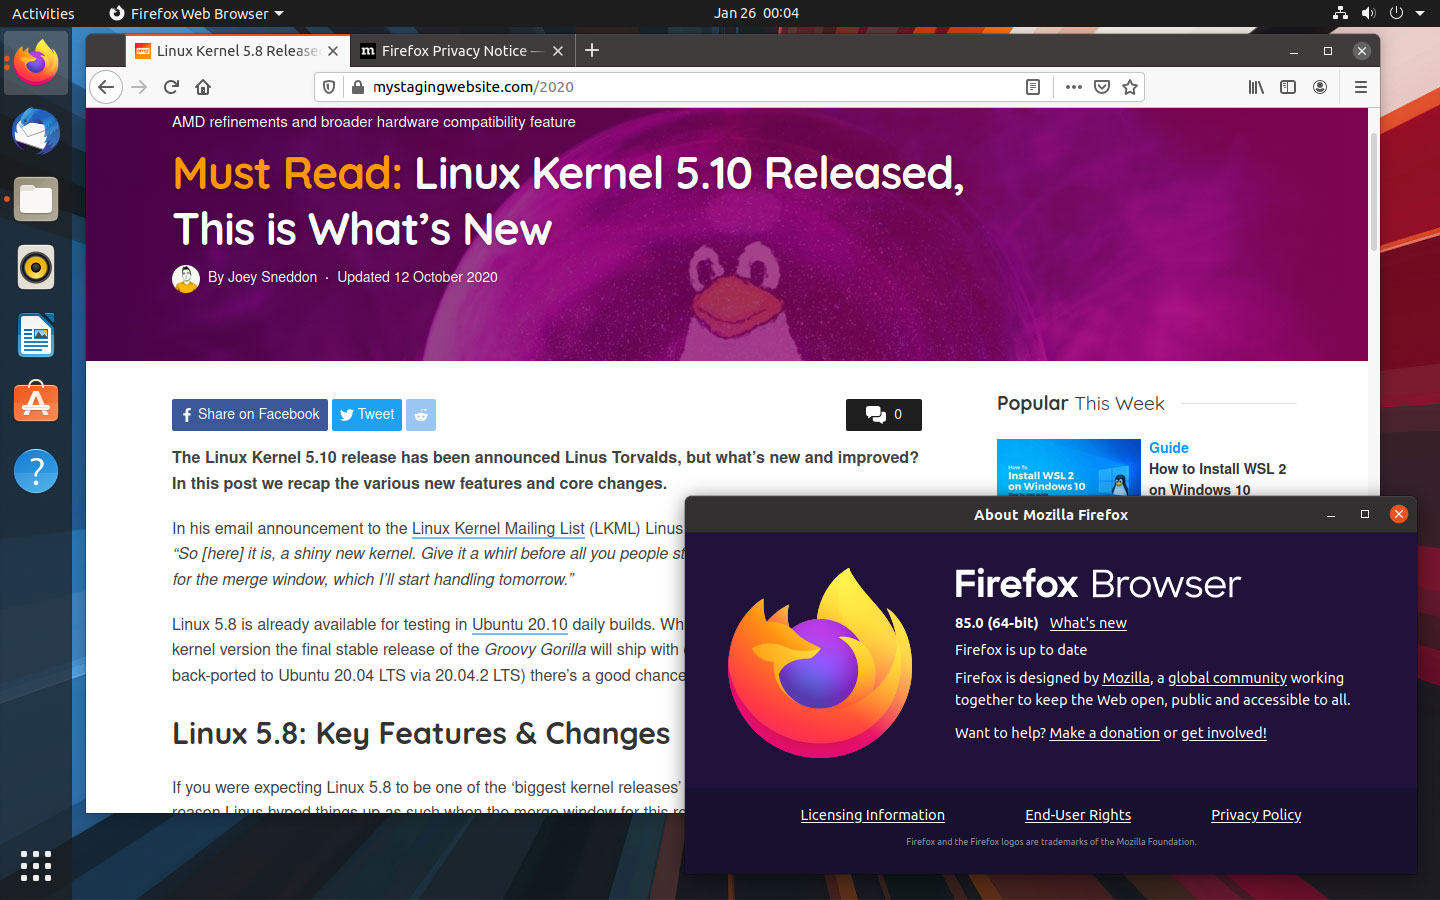The height and width of the screenshot is (900, 1440).
Task: Launch Firefox from the dock
Action: click(x=36, y=63)
